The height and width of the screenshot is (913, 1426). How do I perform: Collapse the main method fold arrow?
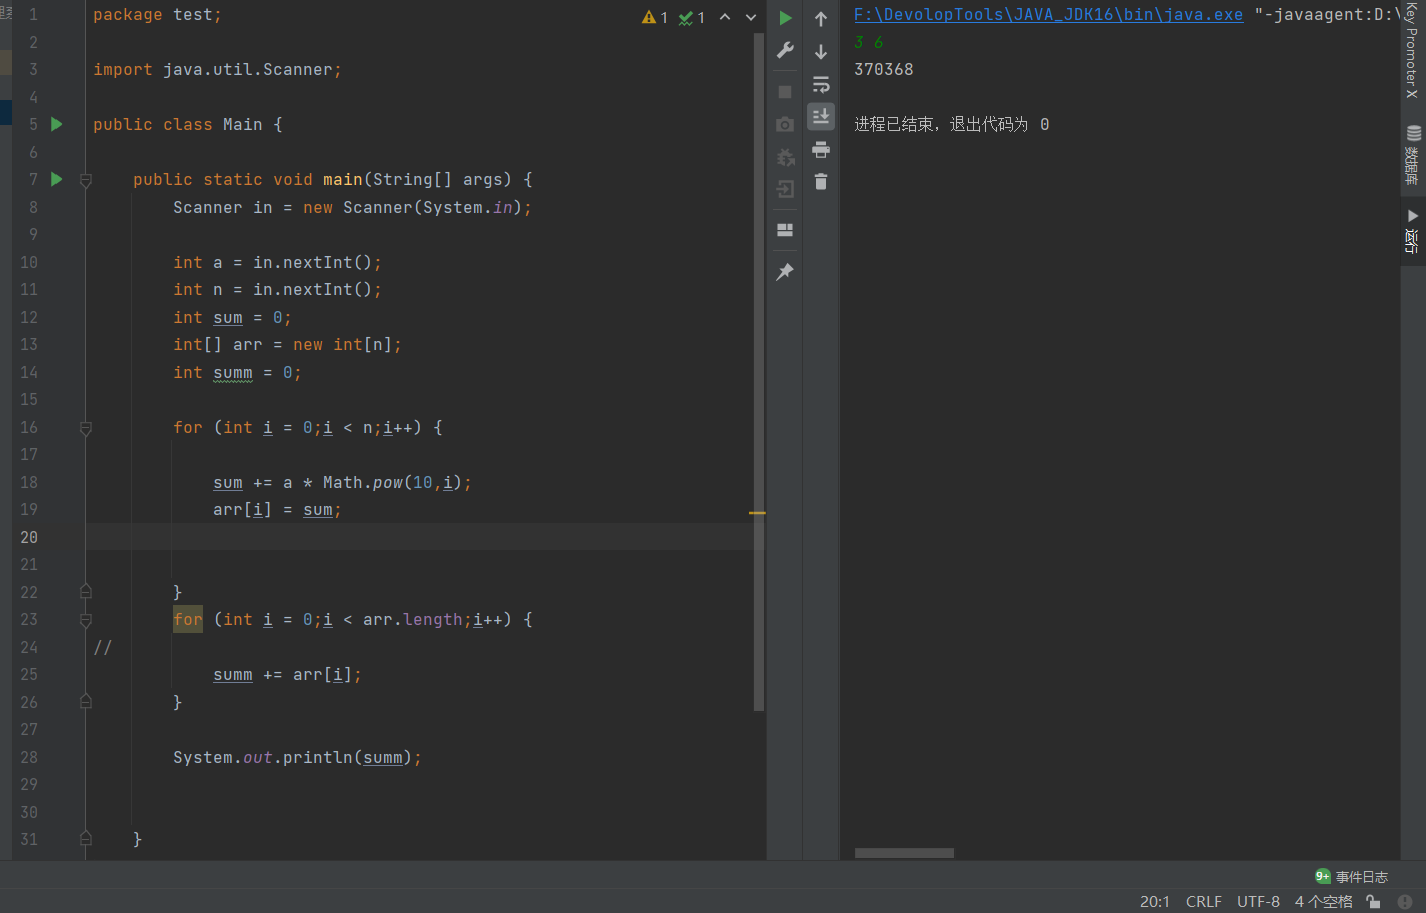pos(85,180)
